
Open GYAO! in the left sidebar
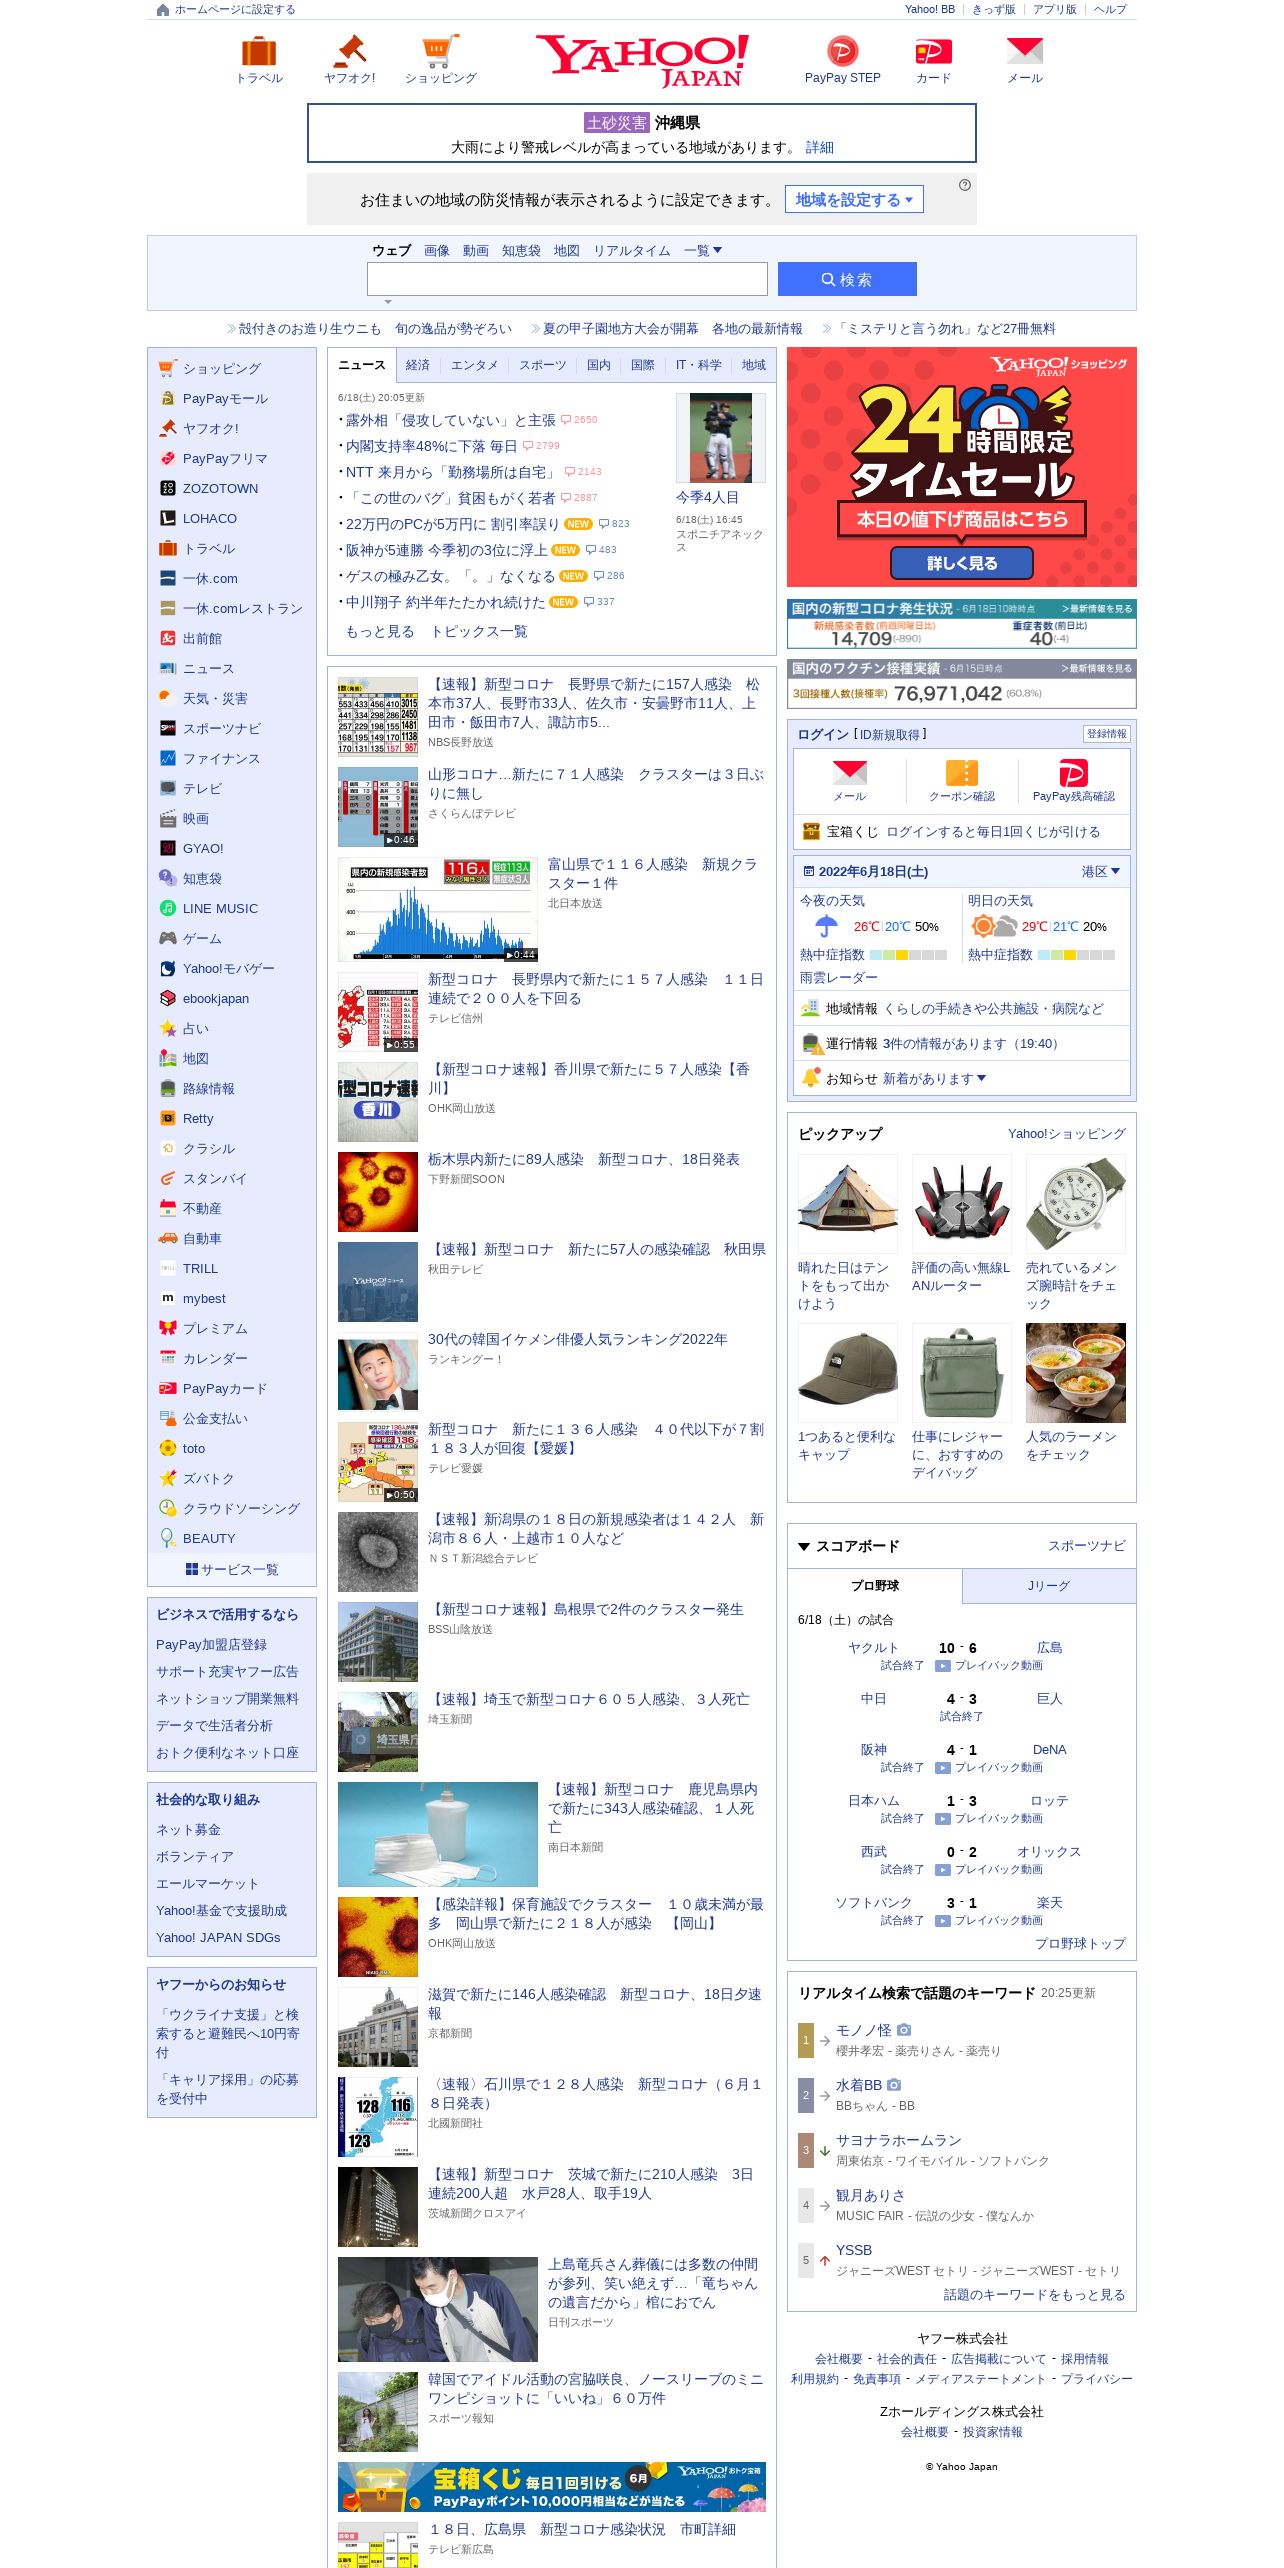point(203,848)
